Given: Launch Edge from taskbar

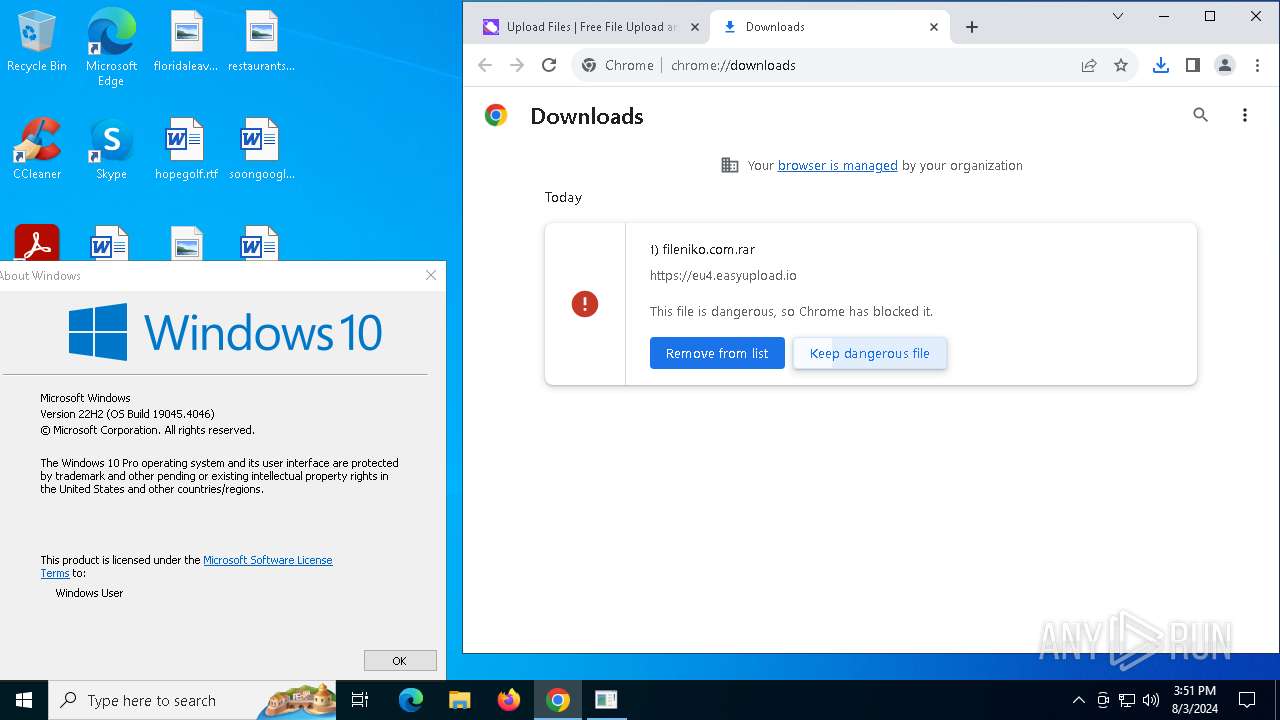Looking at the screenshot, I should click(x=411, y=700).
